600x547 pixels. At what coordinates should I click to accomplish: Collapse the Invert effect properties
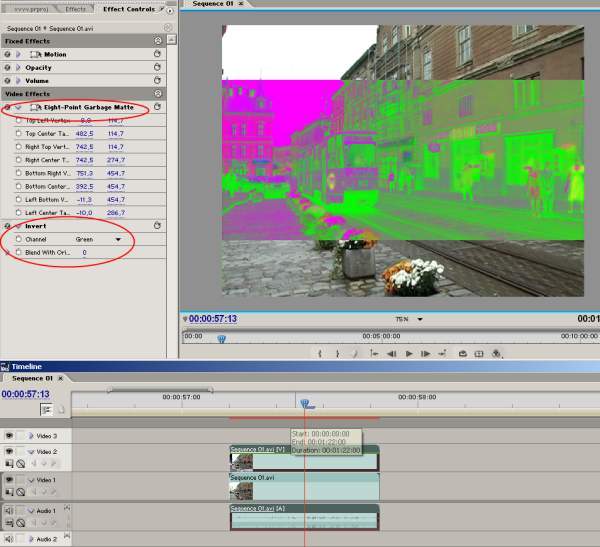18,226
